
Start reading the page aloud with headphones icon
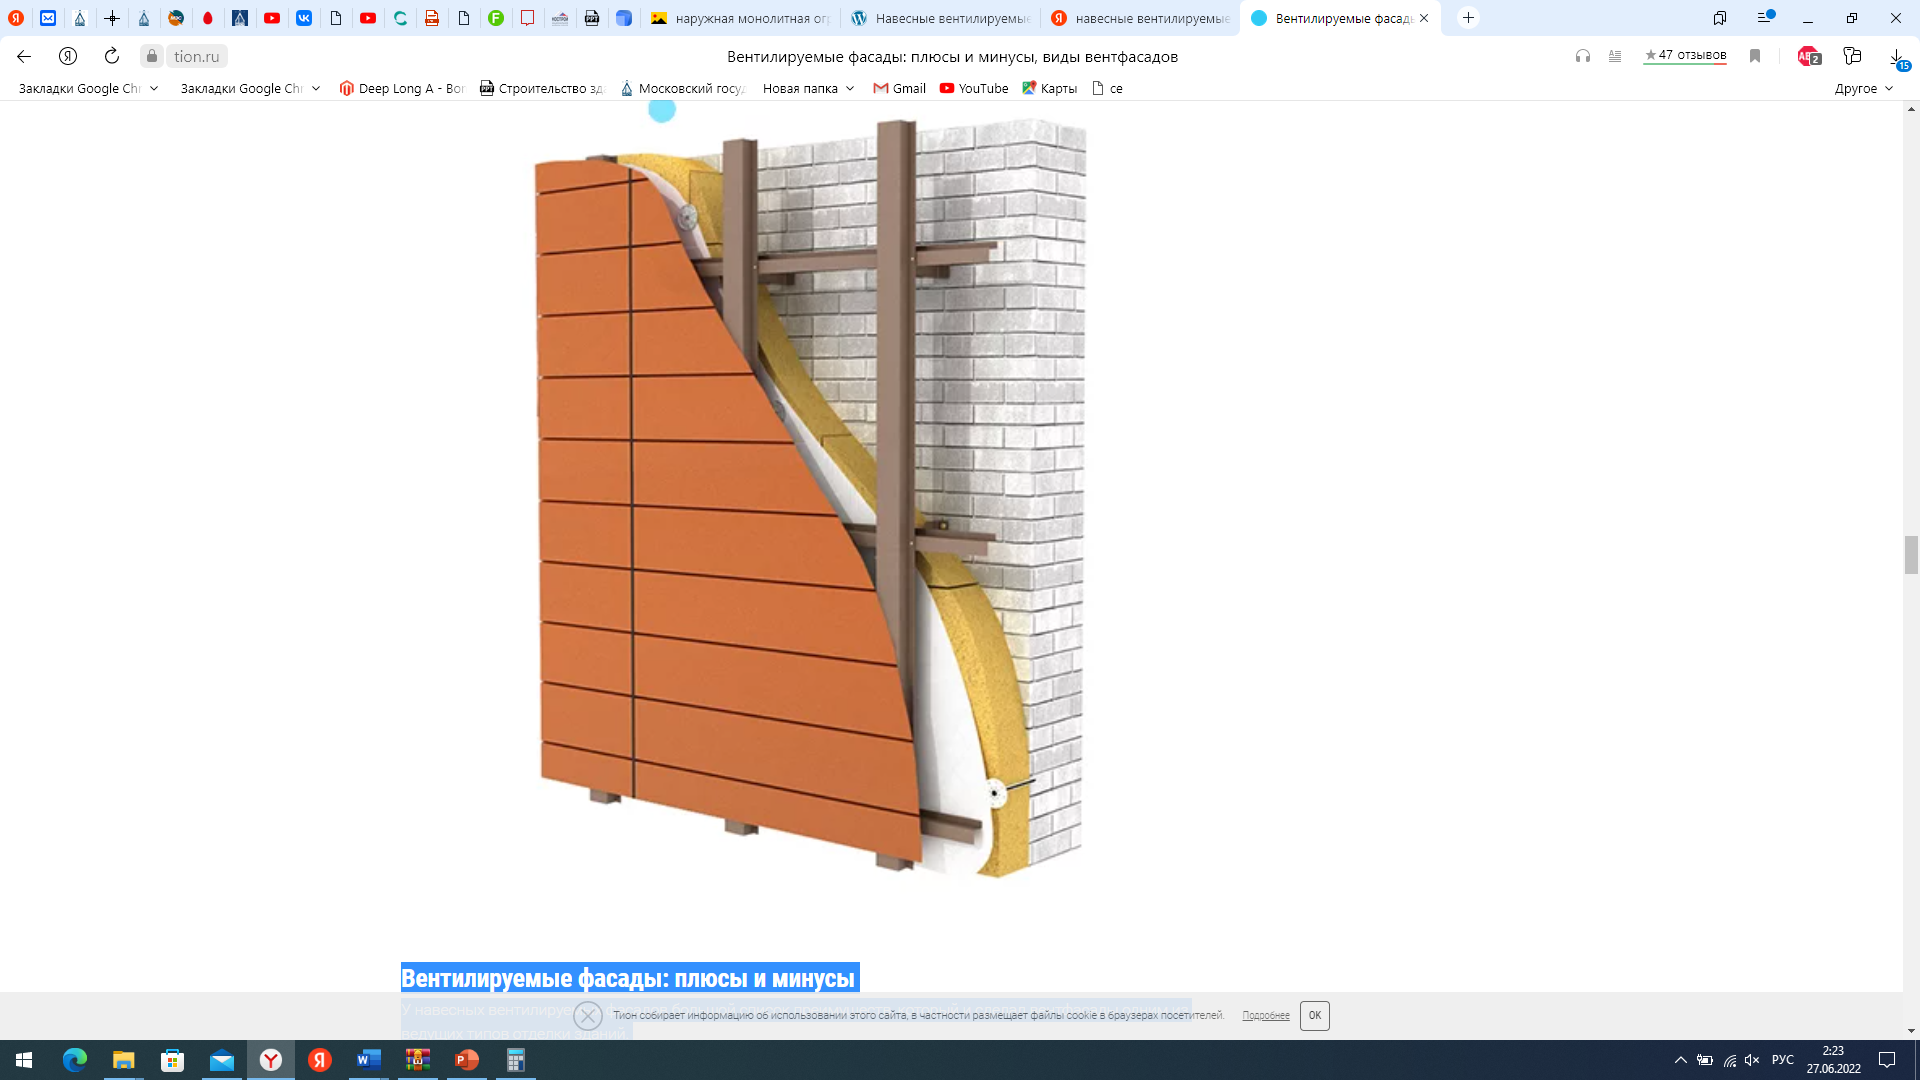pos(1582,56)
